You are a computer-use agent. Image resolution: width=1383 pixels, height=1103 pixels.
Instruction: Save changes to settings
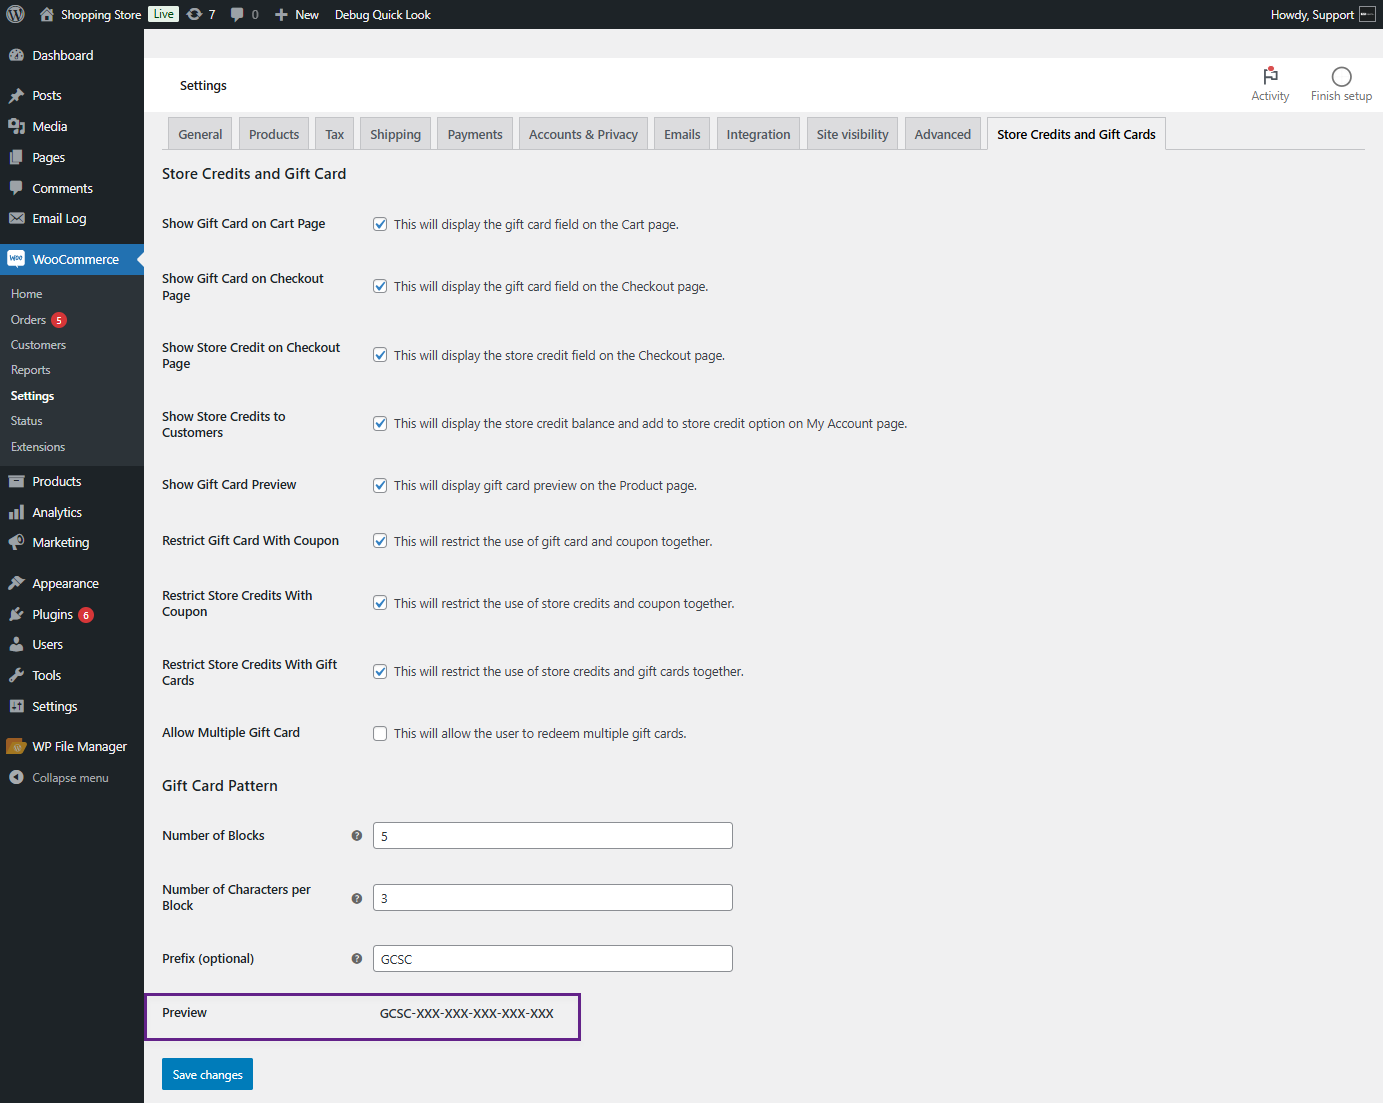pyautogui.click(x=207, y=1074)
